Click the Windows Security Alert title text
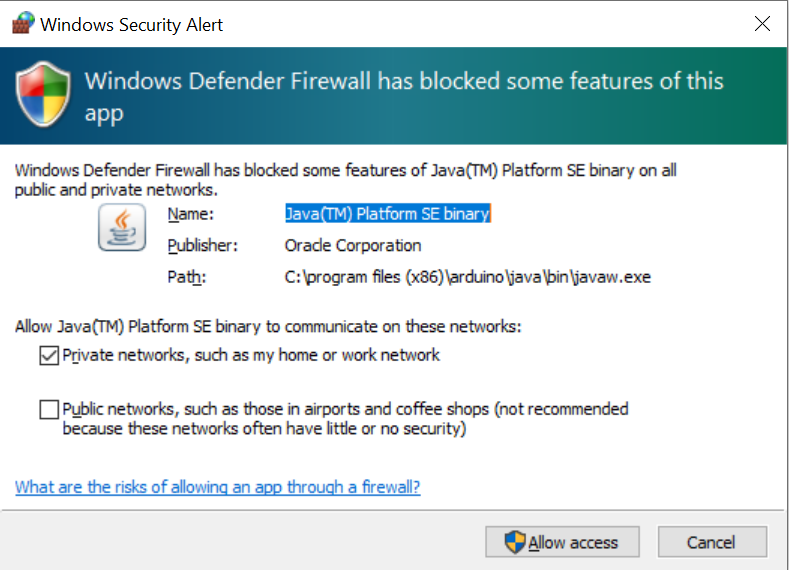789x570 pixels. point(131,25)
